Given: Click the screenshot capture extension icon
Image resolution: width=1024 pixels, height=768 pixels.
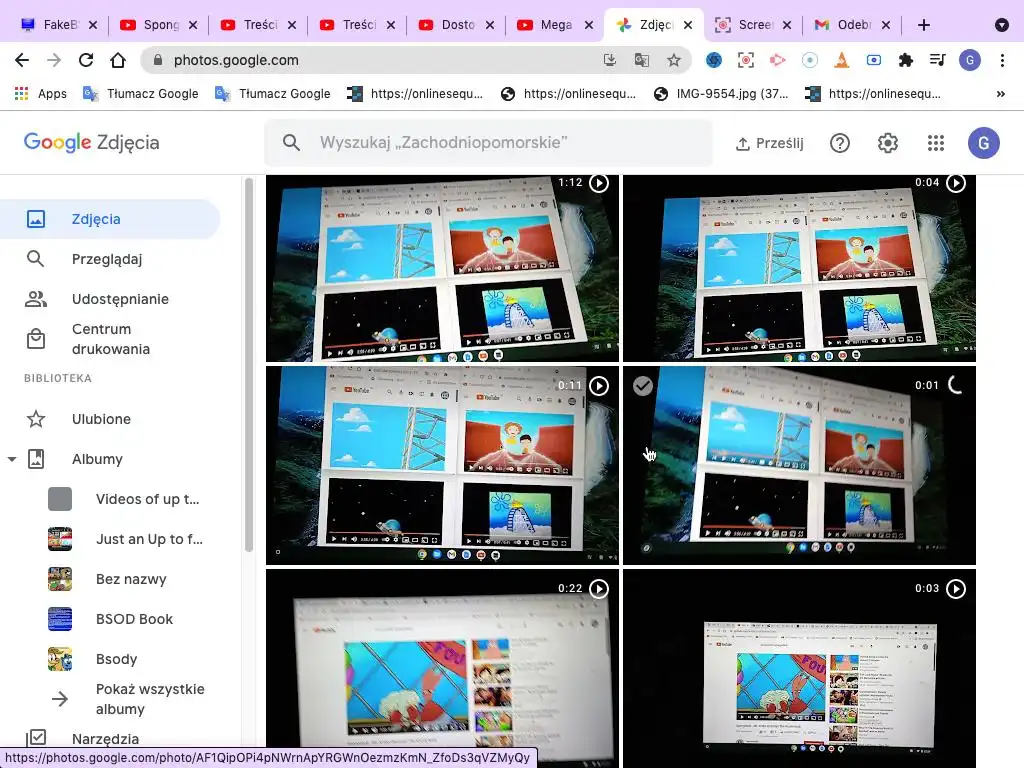Looking at the screenshot, I should click(x=745, y=60).
